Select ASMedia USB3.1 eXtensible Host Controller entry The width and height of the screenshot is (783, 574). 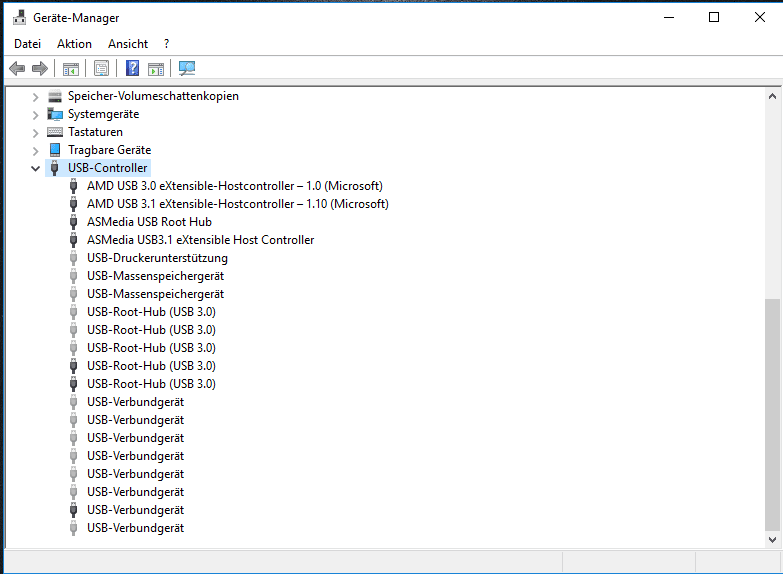click(201, 240)
